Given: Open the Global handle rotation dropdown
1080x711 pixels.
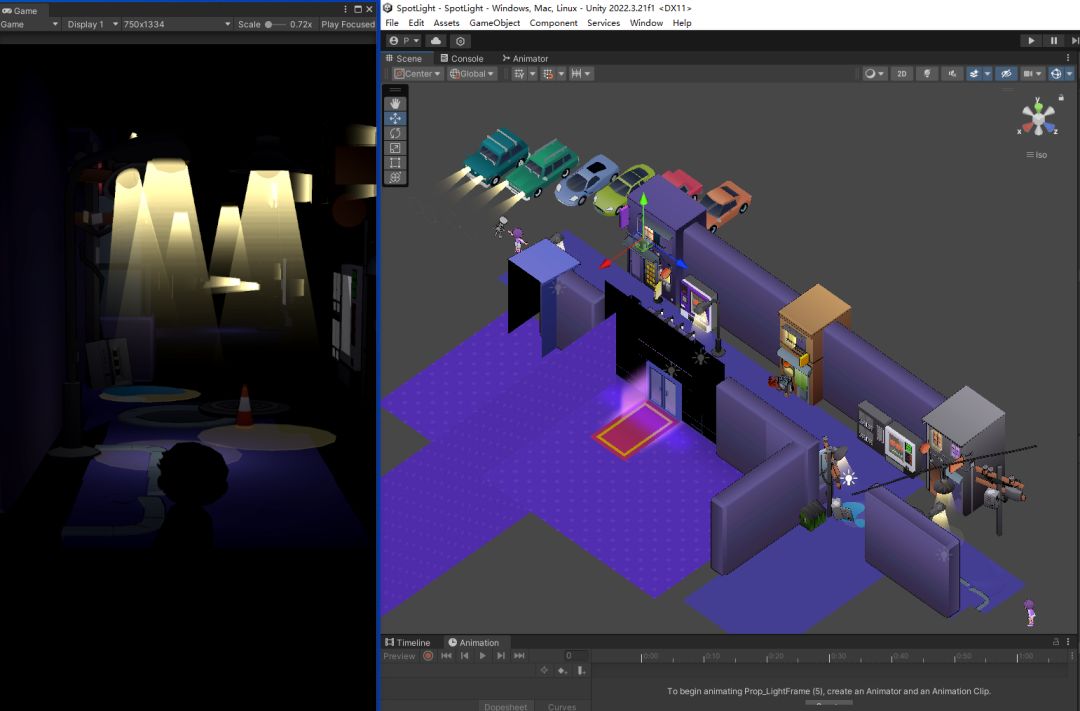Looking at the screenshot, I should [472, 74].
